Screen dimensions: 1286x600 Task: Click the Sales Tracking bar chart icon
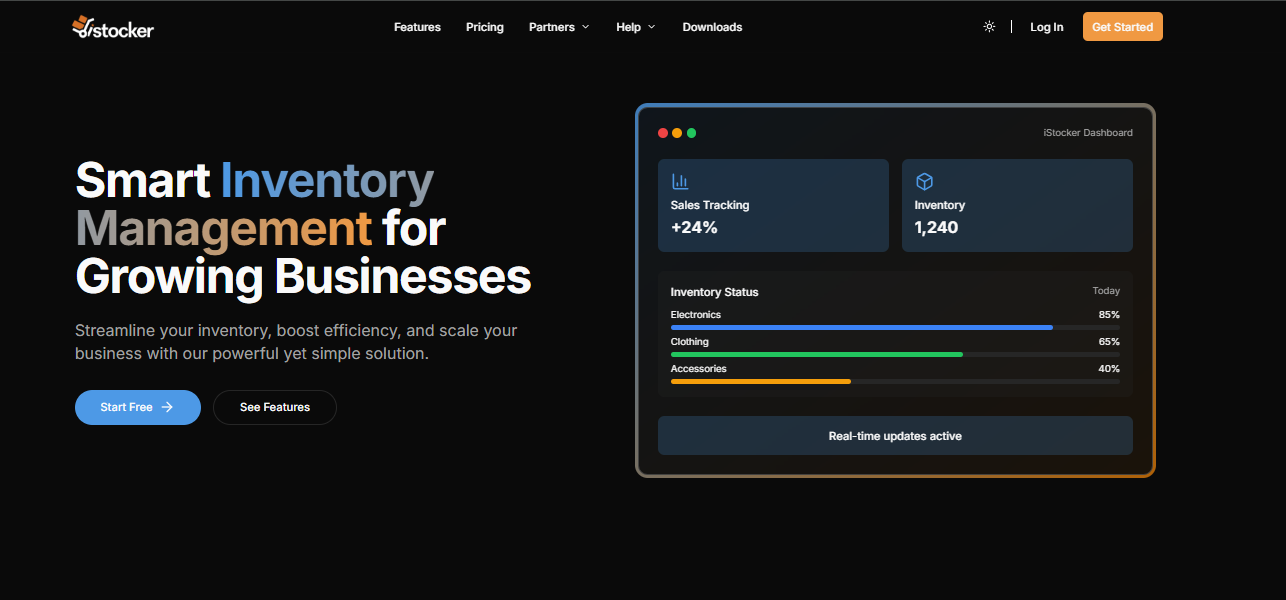680,181
